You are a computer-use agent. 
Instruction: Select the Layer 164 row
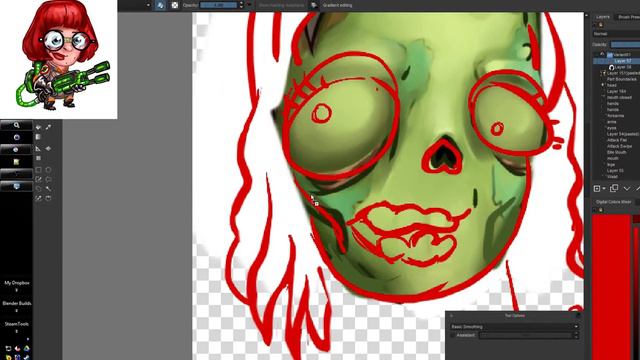click(616, 91)
